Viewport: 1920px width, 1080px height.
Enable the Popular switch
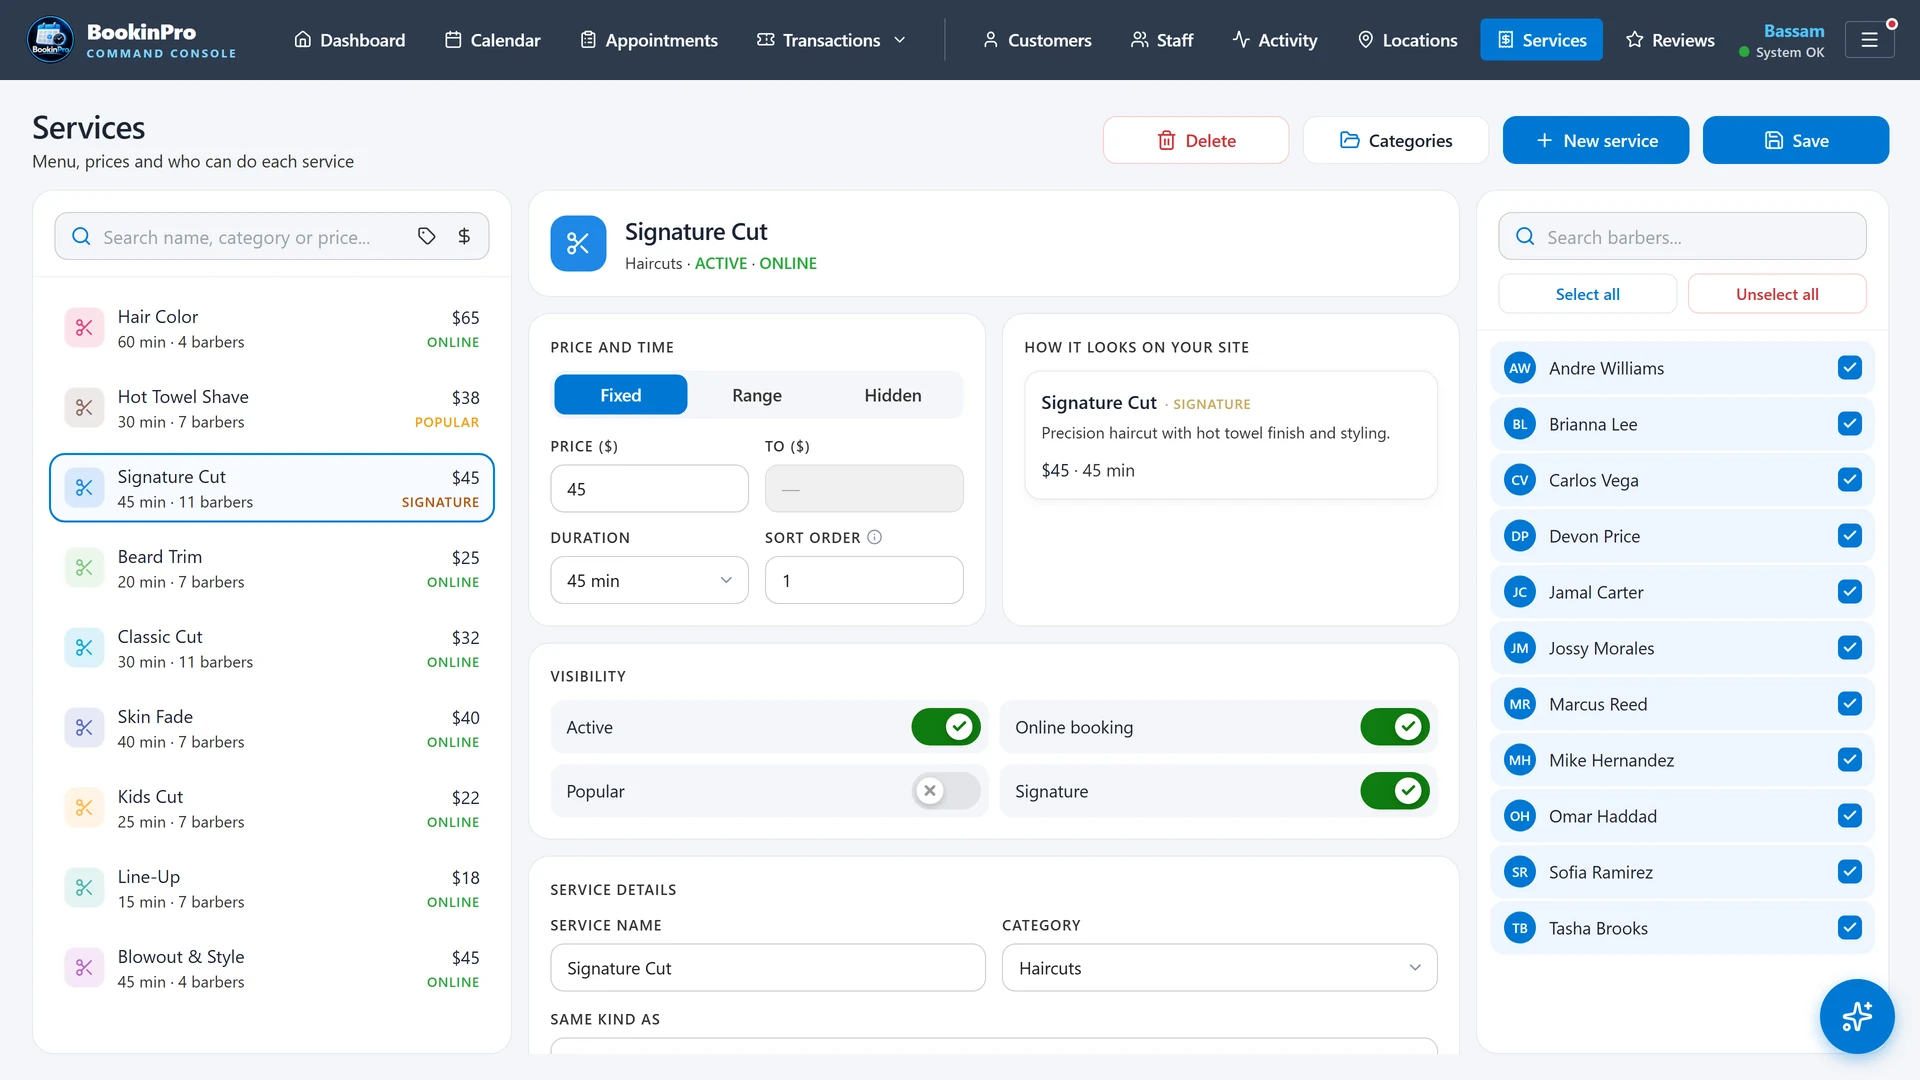pos(946,791)
